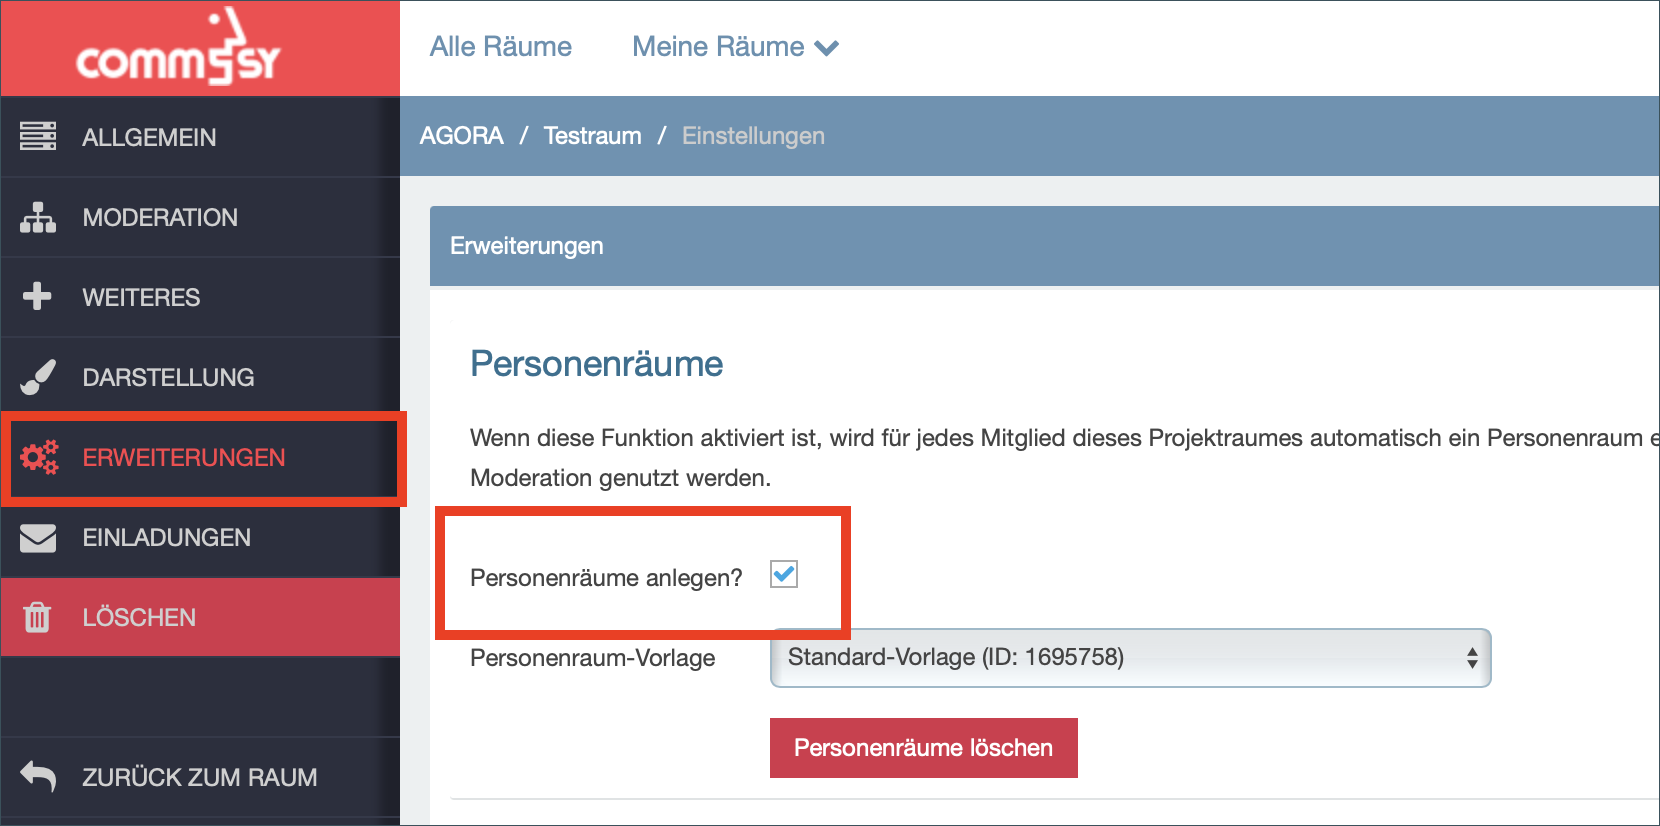The image size is (1660, 826).
Task: Select the Moderation hierarchy icon
Action: click(x=38, y=217)
